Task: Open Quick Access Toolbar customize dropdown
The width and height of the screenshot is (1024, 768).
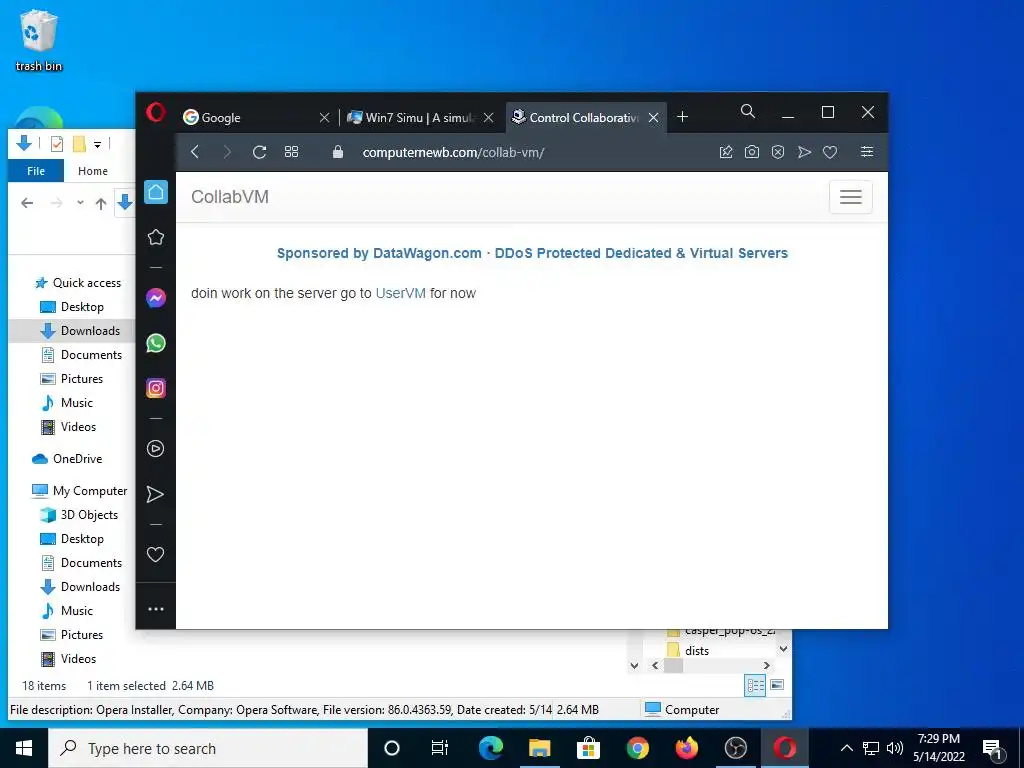Action: (x=97, y=144)
